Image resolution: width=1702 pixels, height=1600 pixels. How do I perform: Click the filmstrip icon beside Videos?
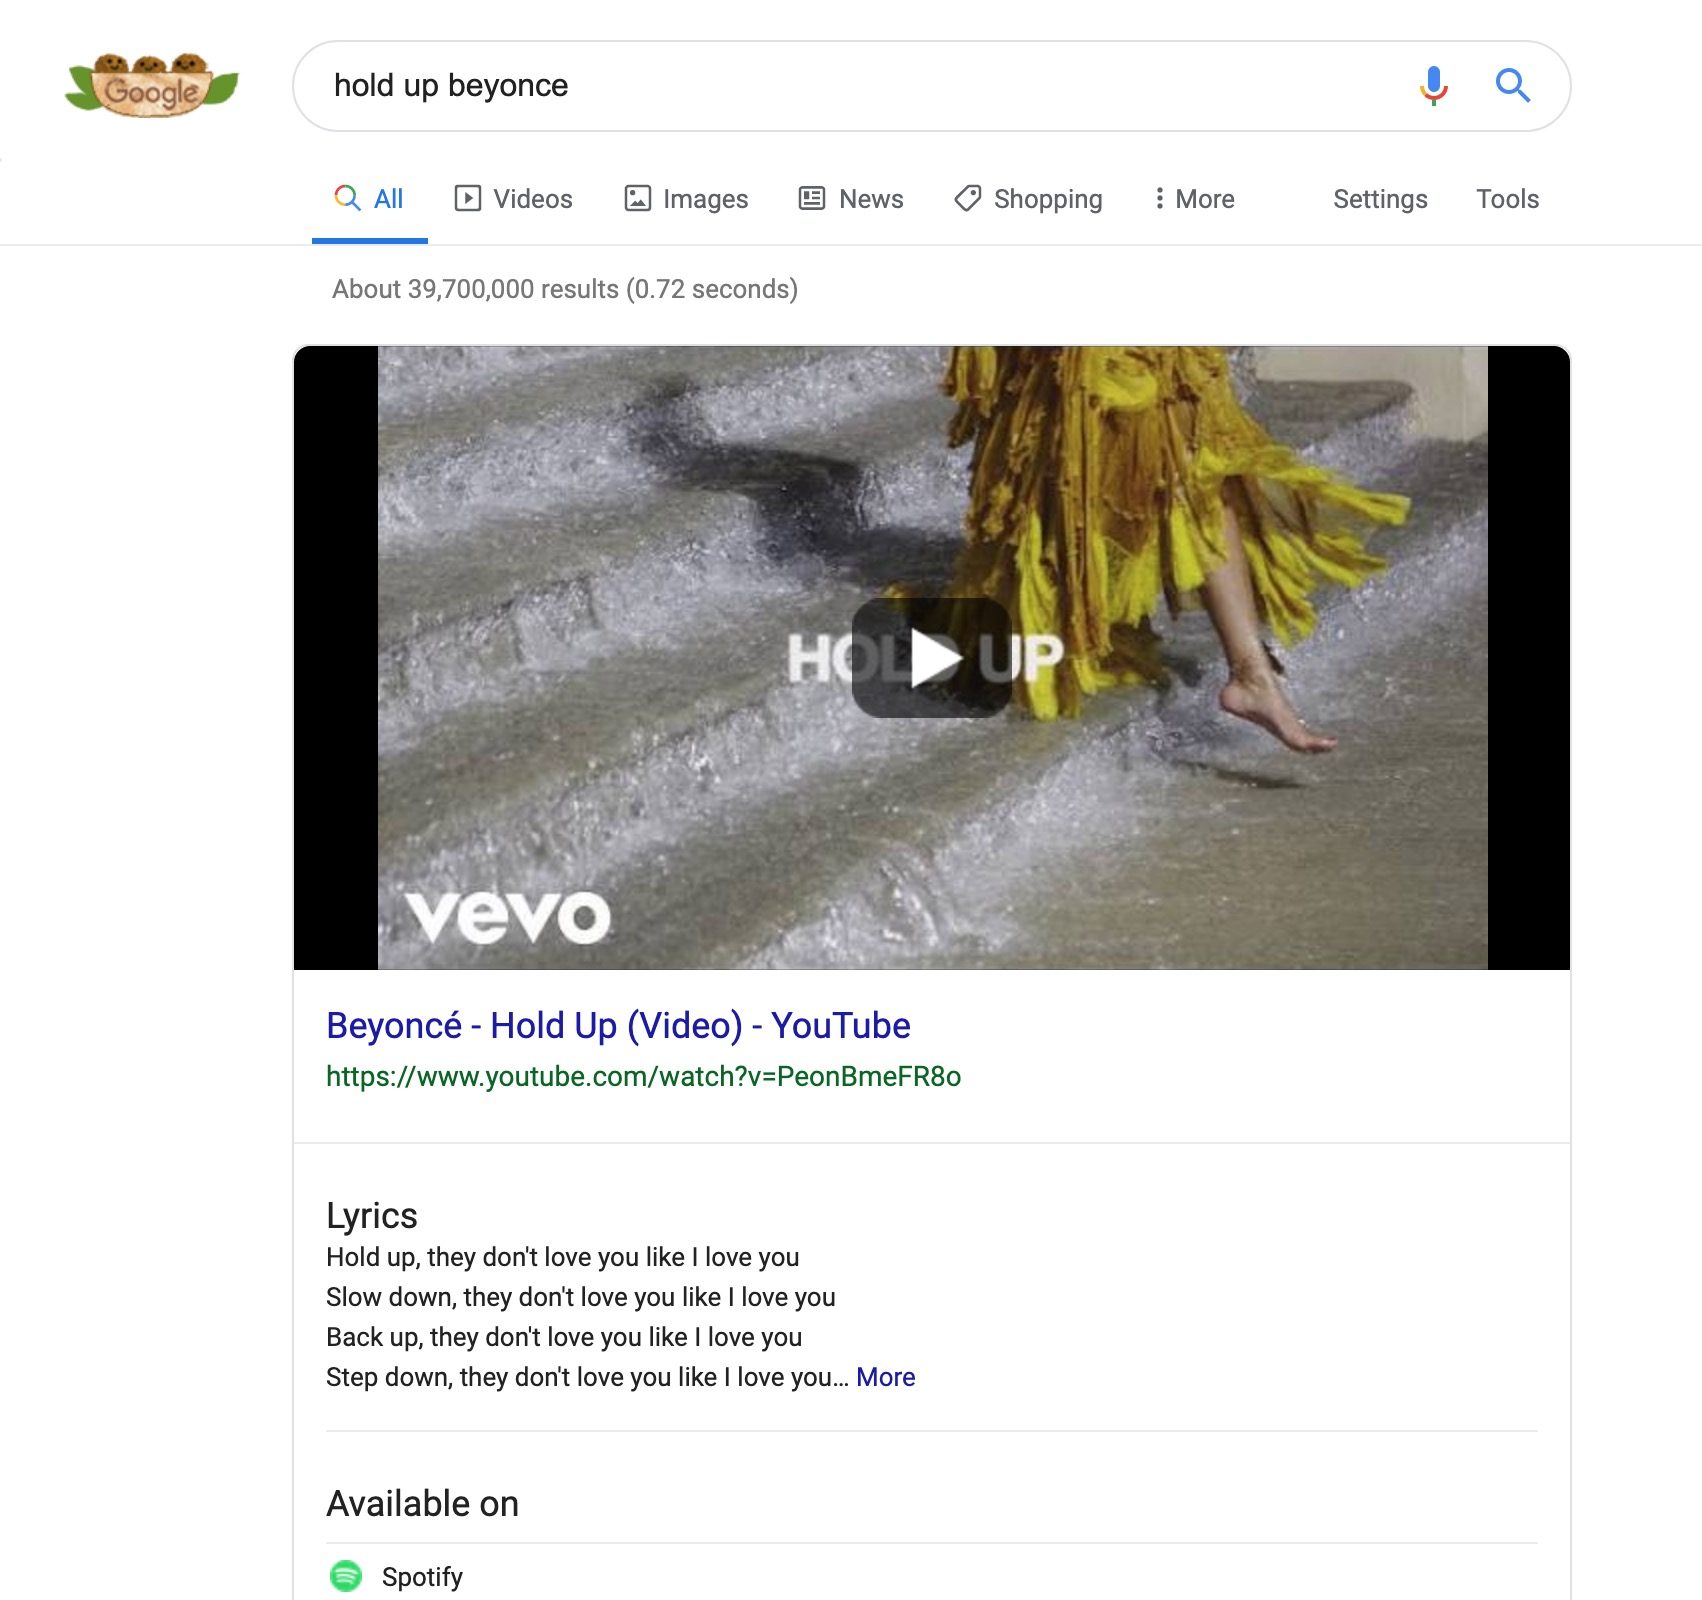[467, 197]
